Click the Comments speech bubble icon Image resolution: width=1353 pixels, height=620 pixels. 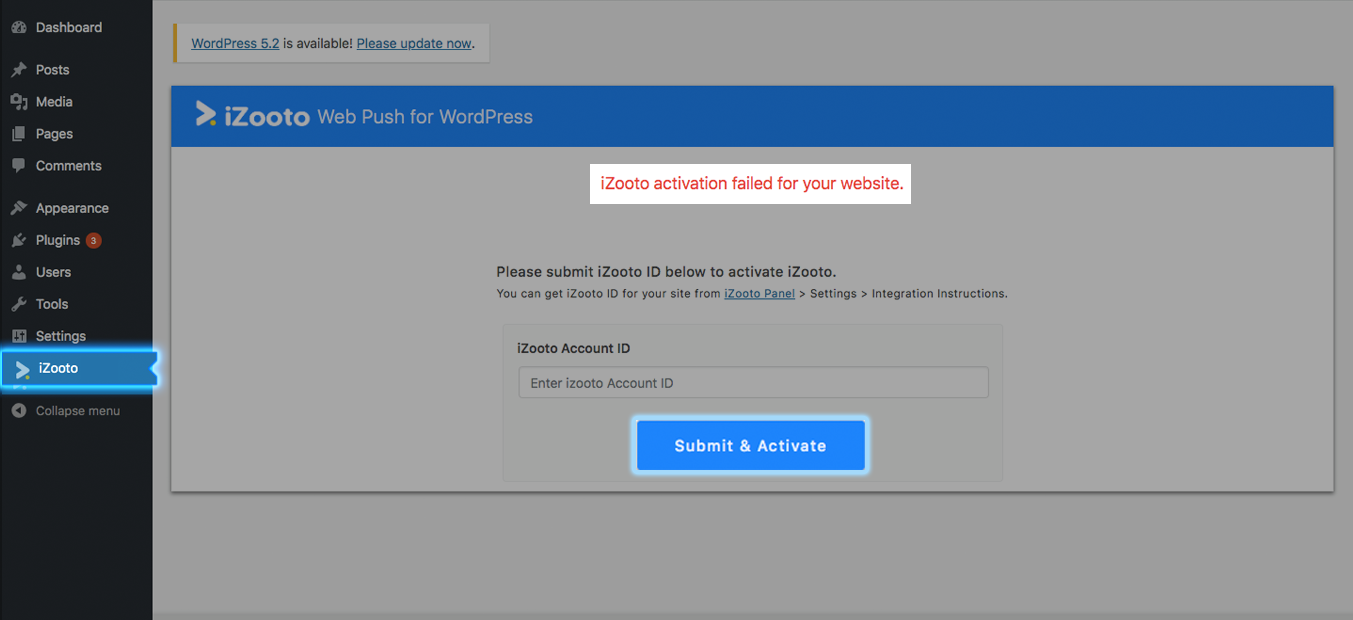[18, 166]
